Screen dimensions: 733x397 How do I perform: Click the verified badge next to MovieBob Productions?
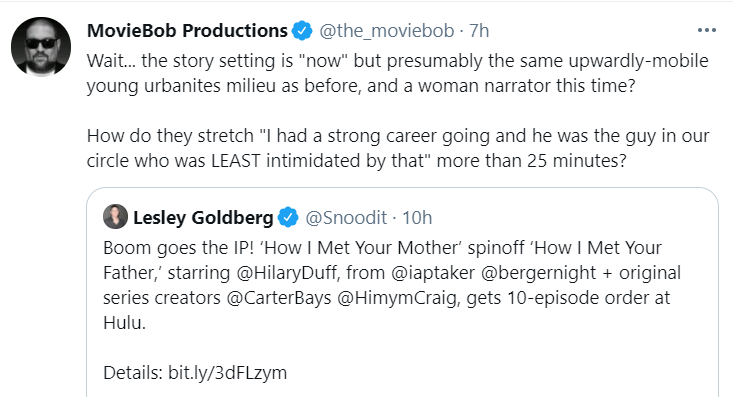tap(302, 31)
